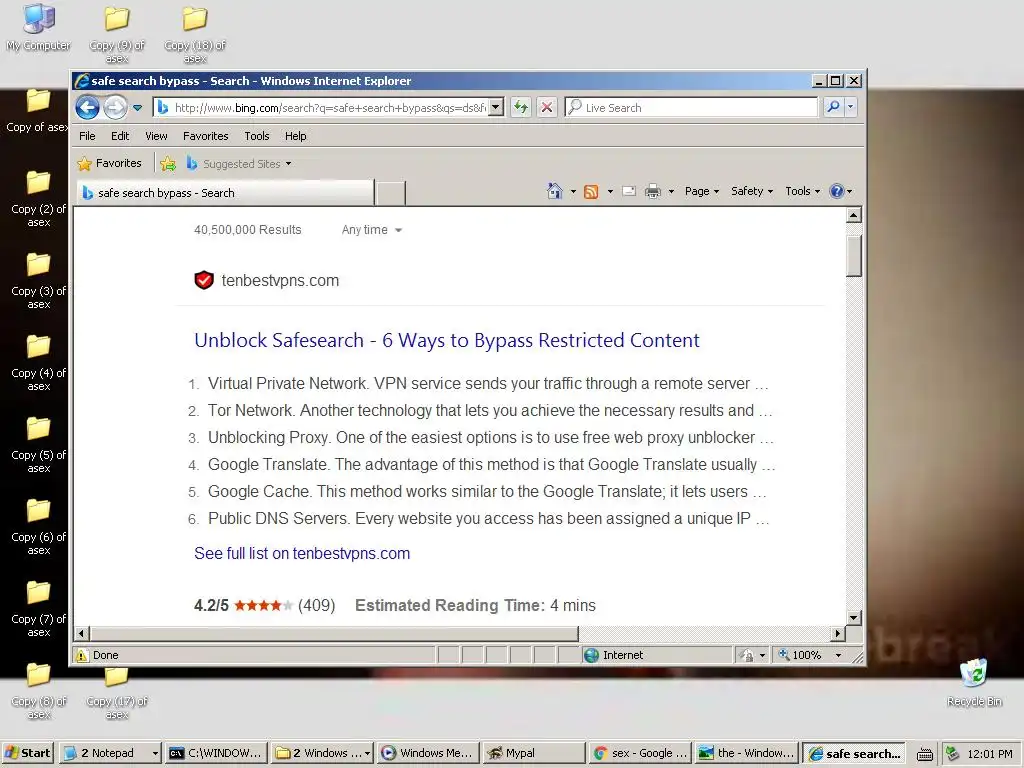
Task: Select Copy (17) of asex folder
Action: (117, 694)
